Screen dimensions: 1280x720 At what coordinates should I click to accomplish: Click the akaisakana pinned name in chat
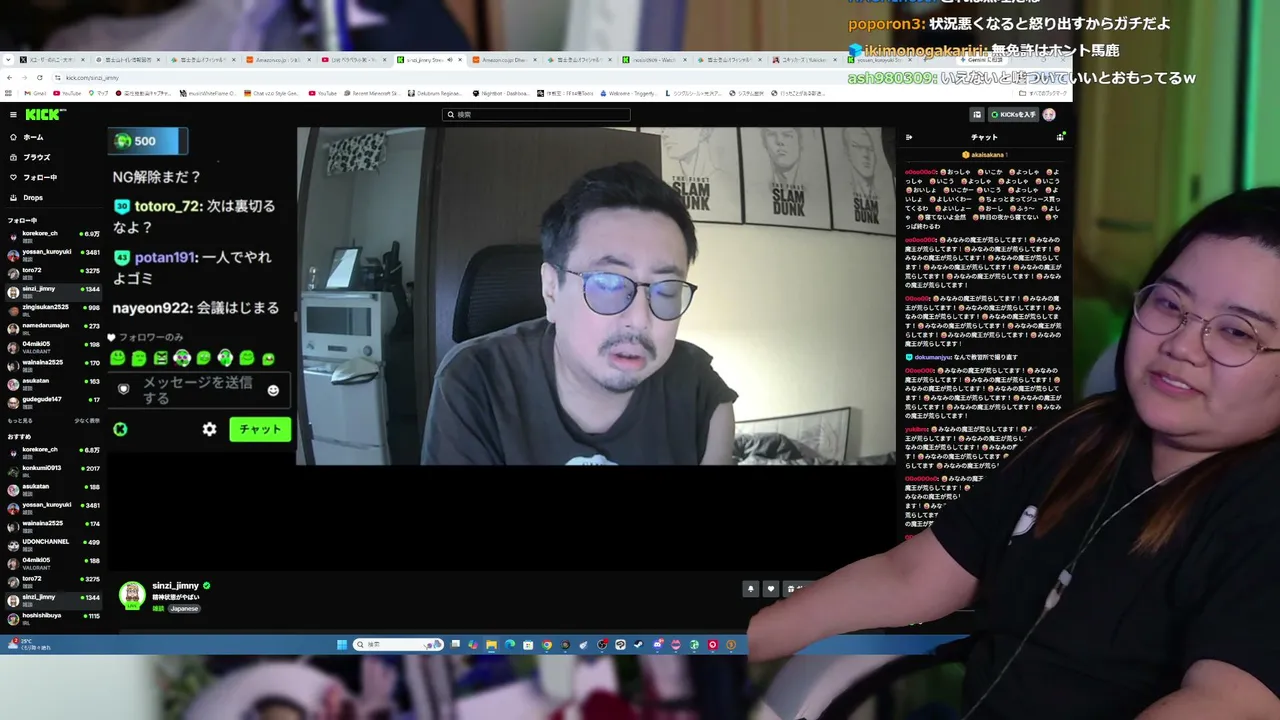(988, 155)
